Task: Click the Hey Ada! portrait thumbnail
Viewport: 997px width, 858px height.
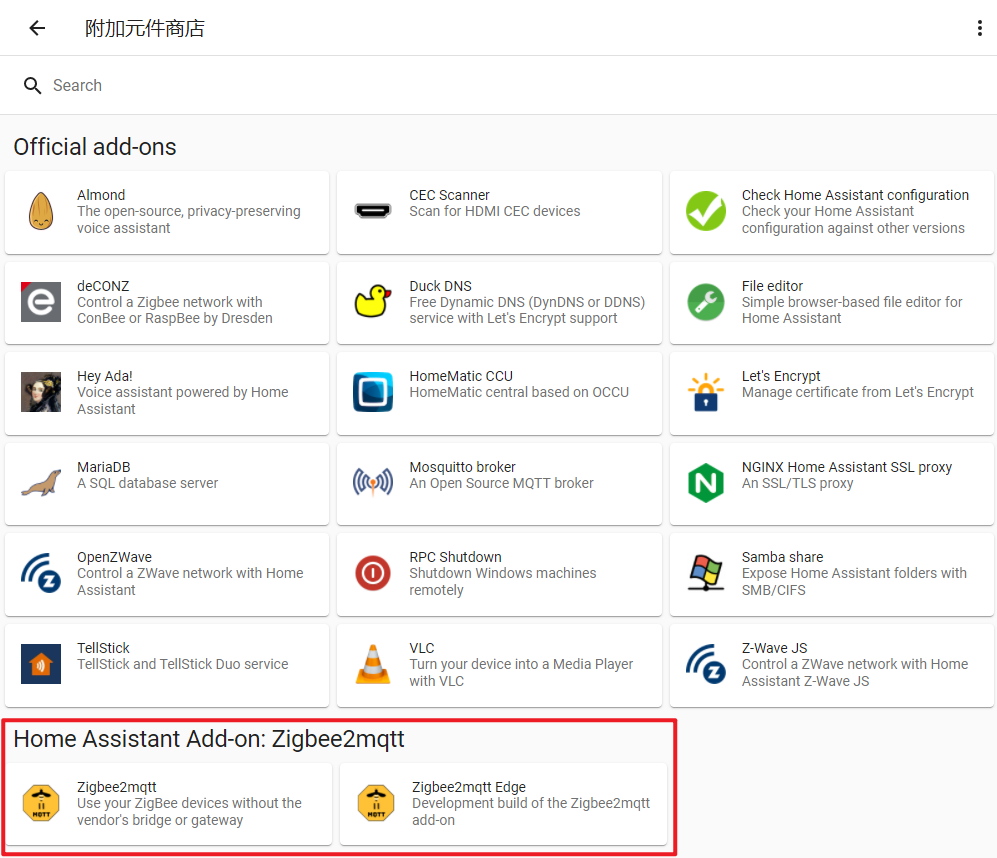Action: [41, 393]
